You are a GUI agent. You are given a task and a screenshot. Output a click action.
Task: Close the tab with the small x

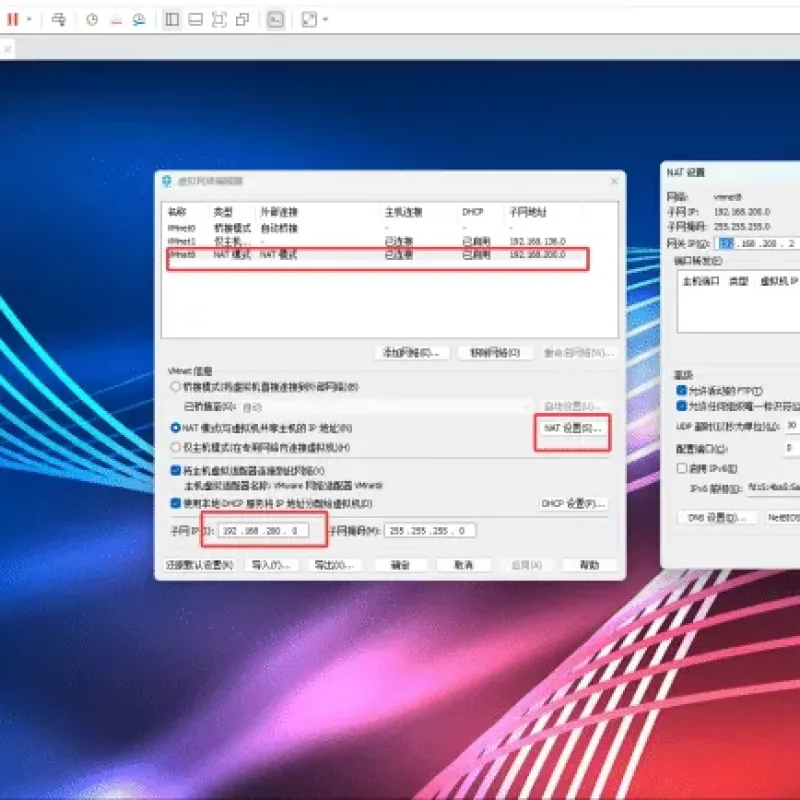click(8, 49)
